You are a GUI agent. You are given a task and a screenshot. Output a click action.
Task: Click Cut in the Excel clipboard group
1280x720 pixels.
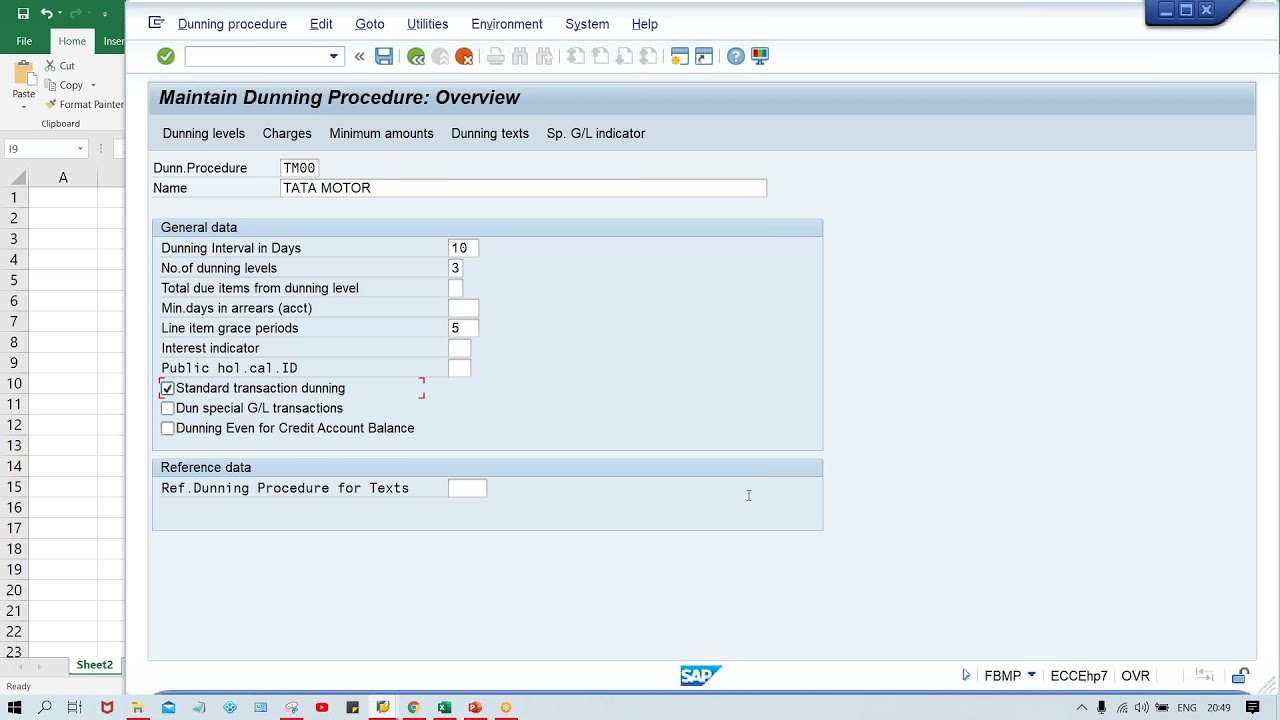(60, 66)
